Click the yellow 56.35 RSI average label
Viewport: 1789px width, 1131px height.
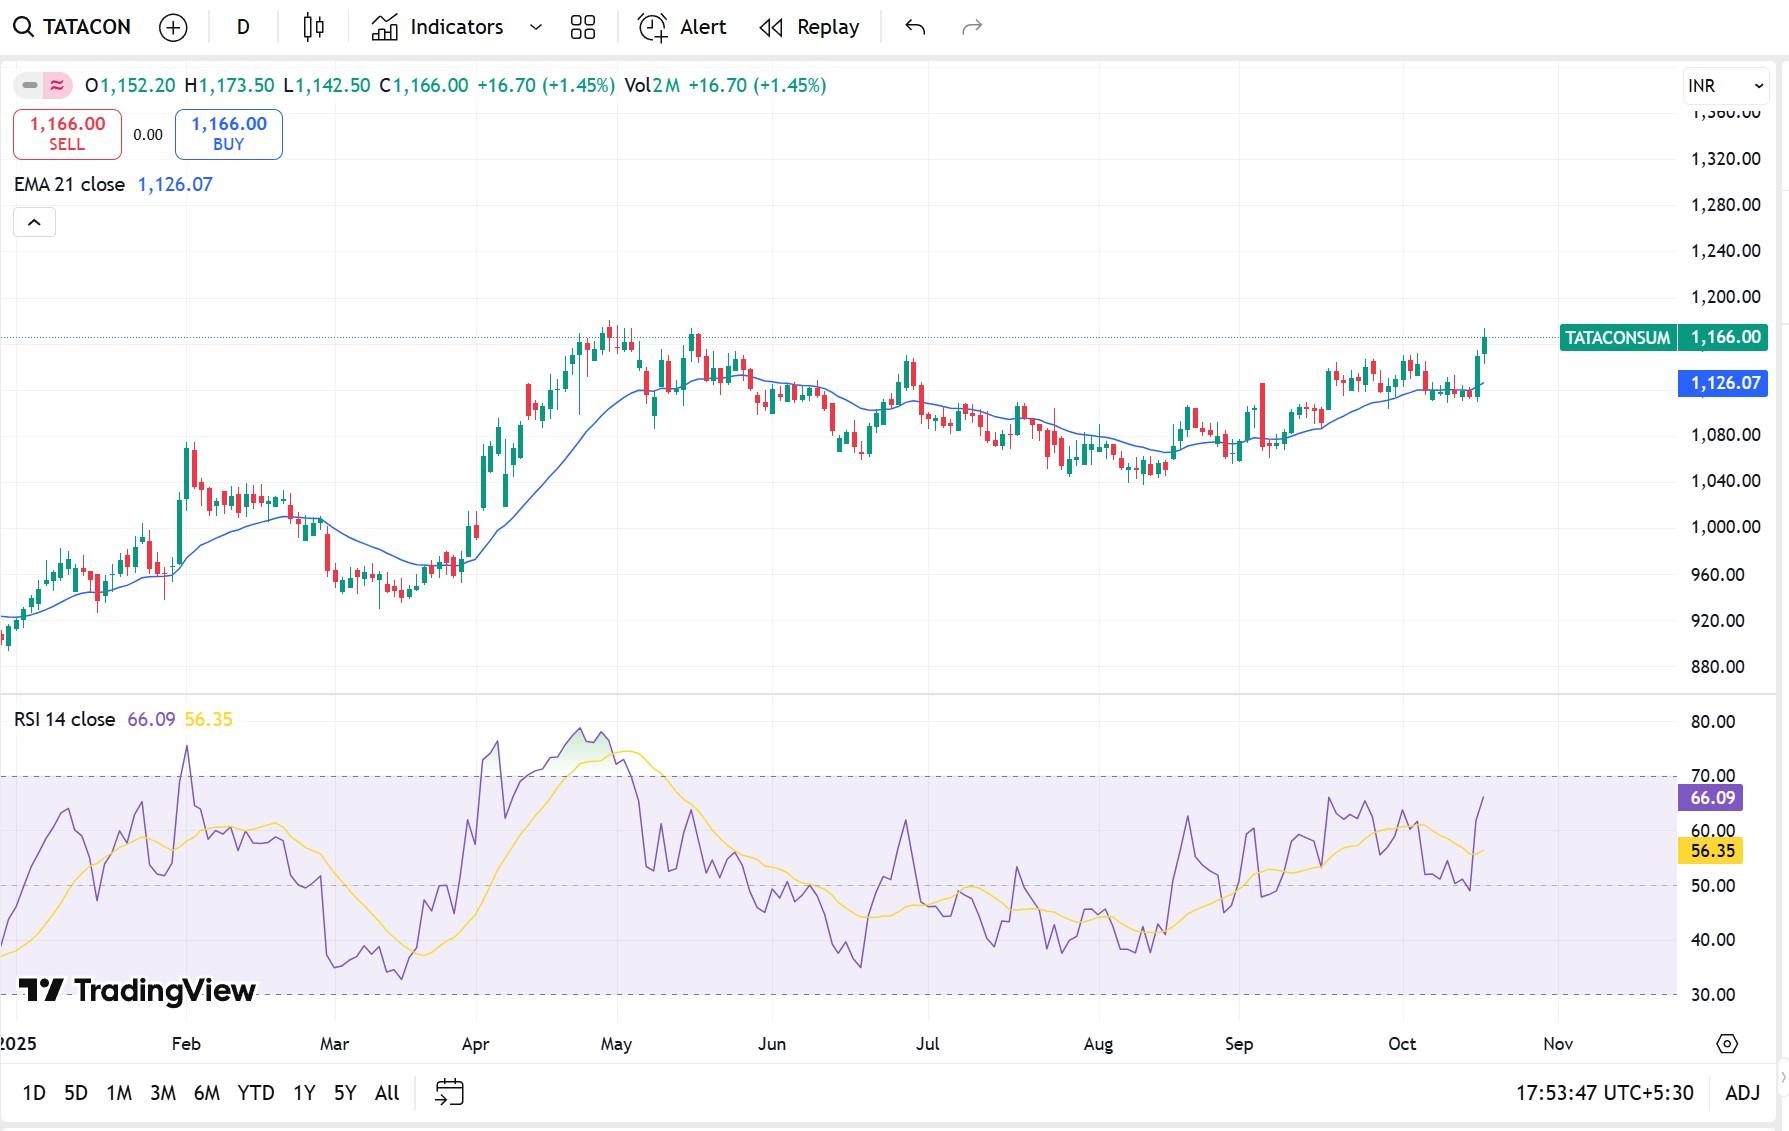1712,851
